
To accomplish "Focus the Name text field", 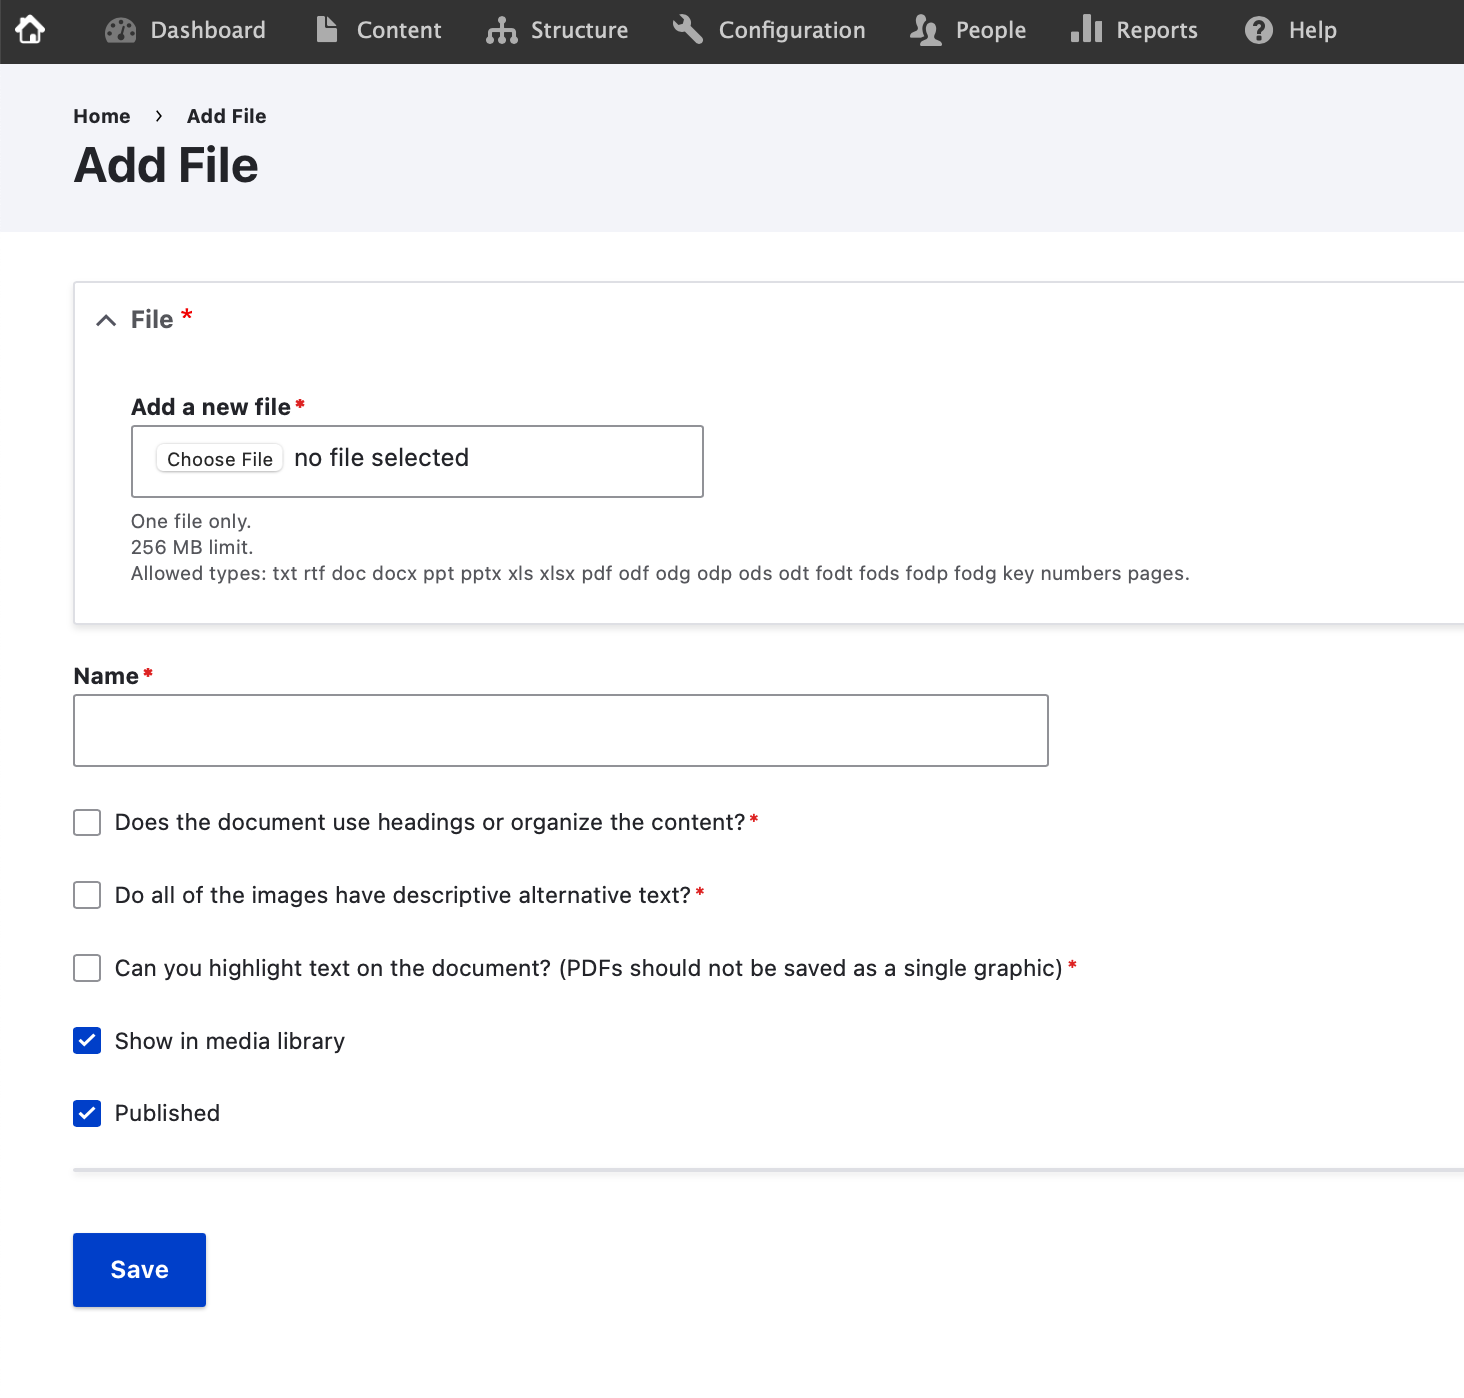I will tap(560, 731).
